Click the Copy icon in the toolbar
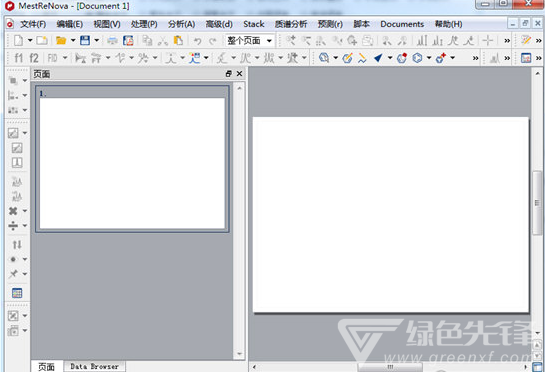Screen dimensions: 545x372 [x=147, y=41]
